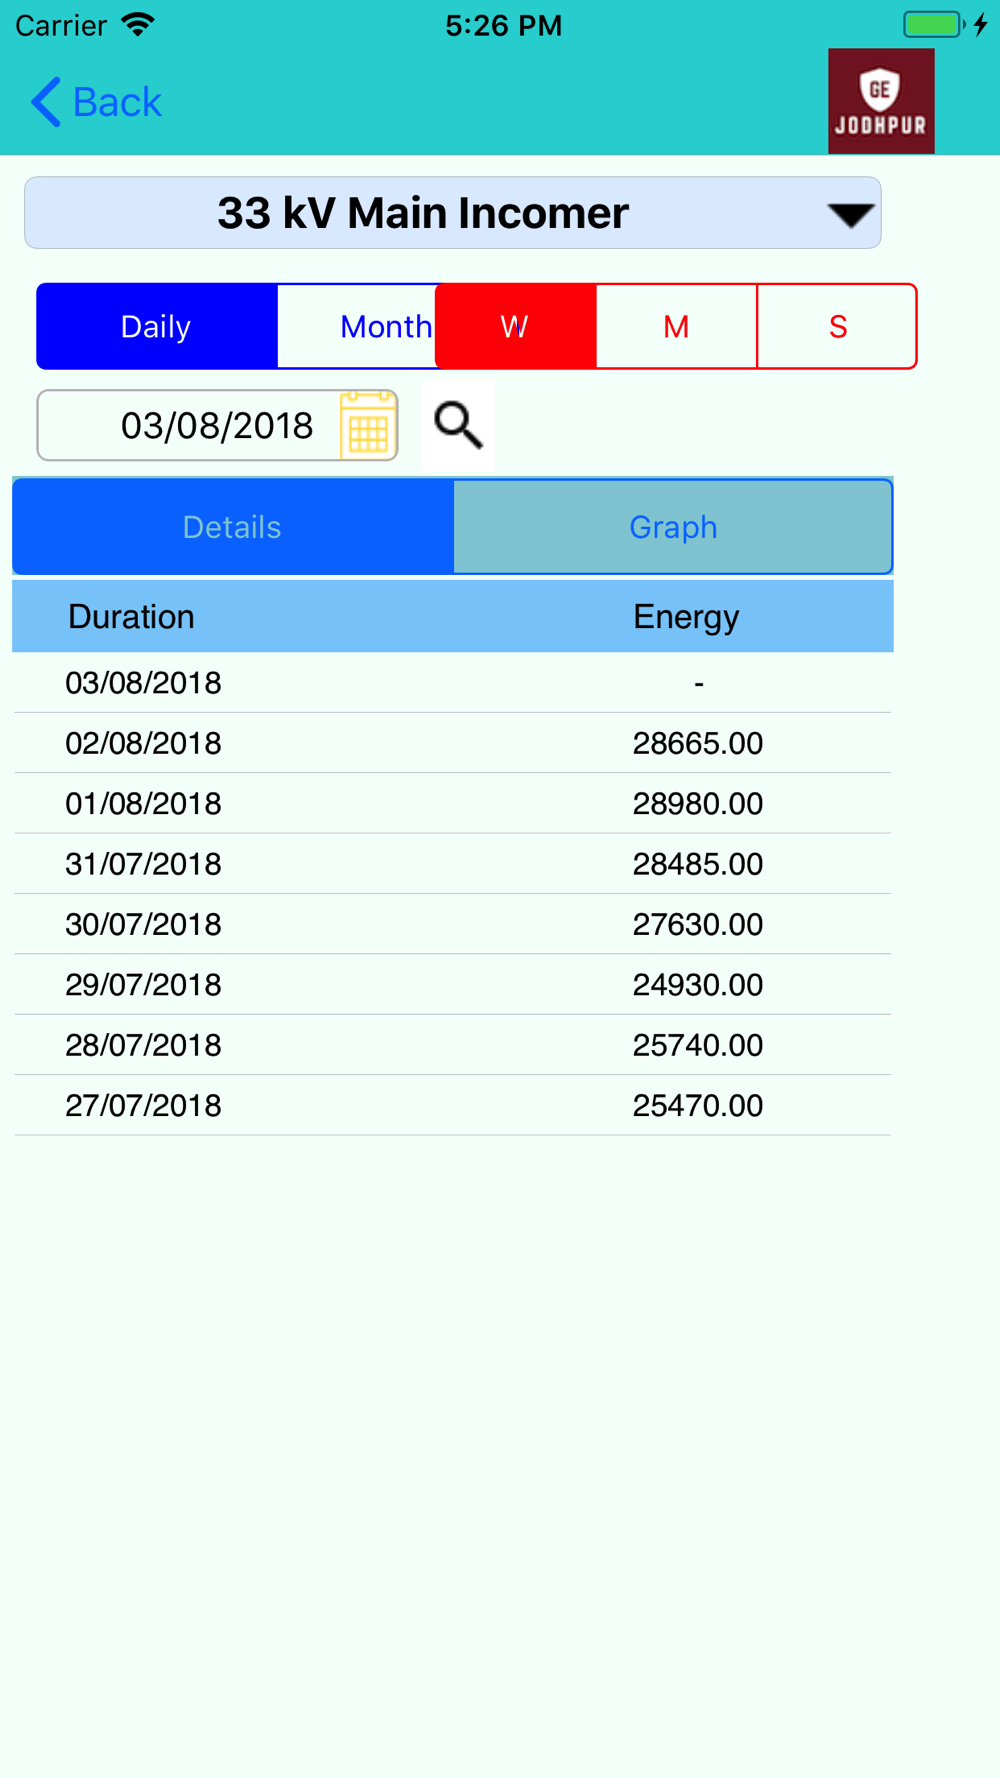Go back using the Back link

[97, 102]
